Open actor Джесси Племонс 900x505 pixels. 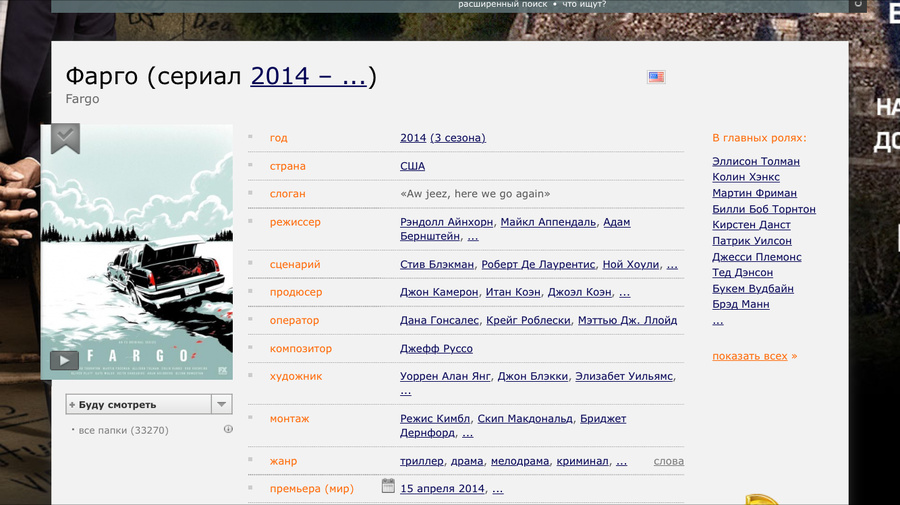[757, 257]
